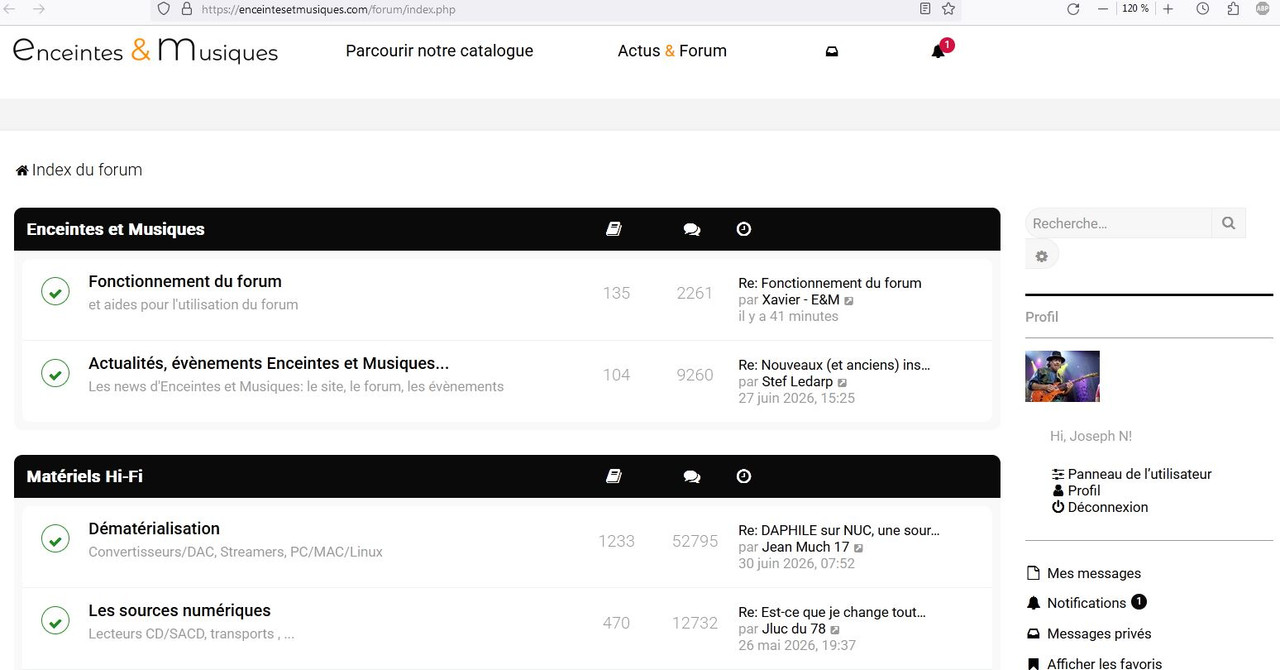Click read-status checkmark for Fonctionnement du forum
1280x670 pixels.
click(x=55, y=292)
